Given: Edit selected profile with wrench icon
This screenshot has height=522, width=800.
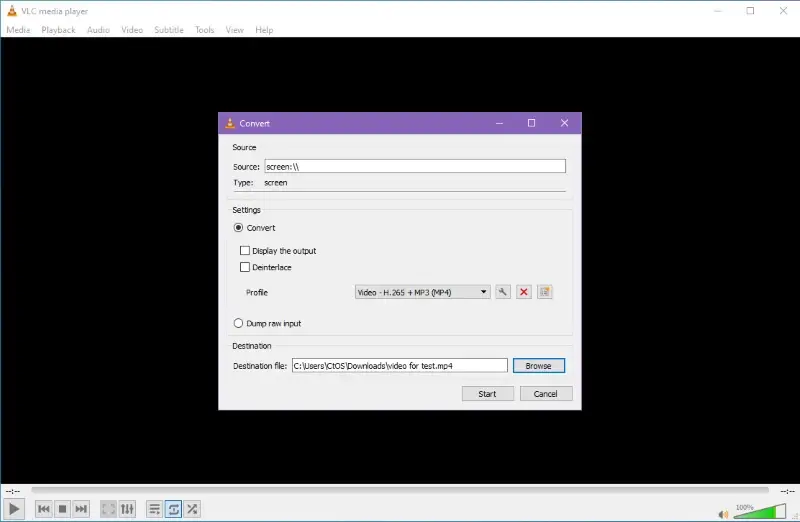Looking at the screenshot, I should [503, 292].
